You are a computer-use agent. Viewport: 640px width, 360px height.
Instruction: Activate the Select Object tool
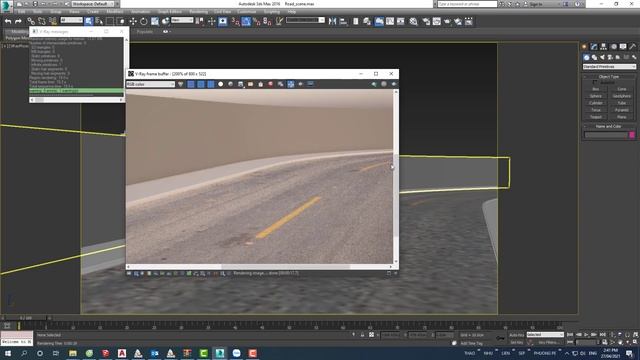(89, 21)
